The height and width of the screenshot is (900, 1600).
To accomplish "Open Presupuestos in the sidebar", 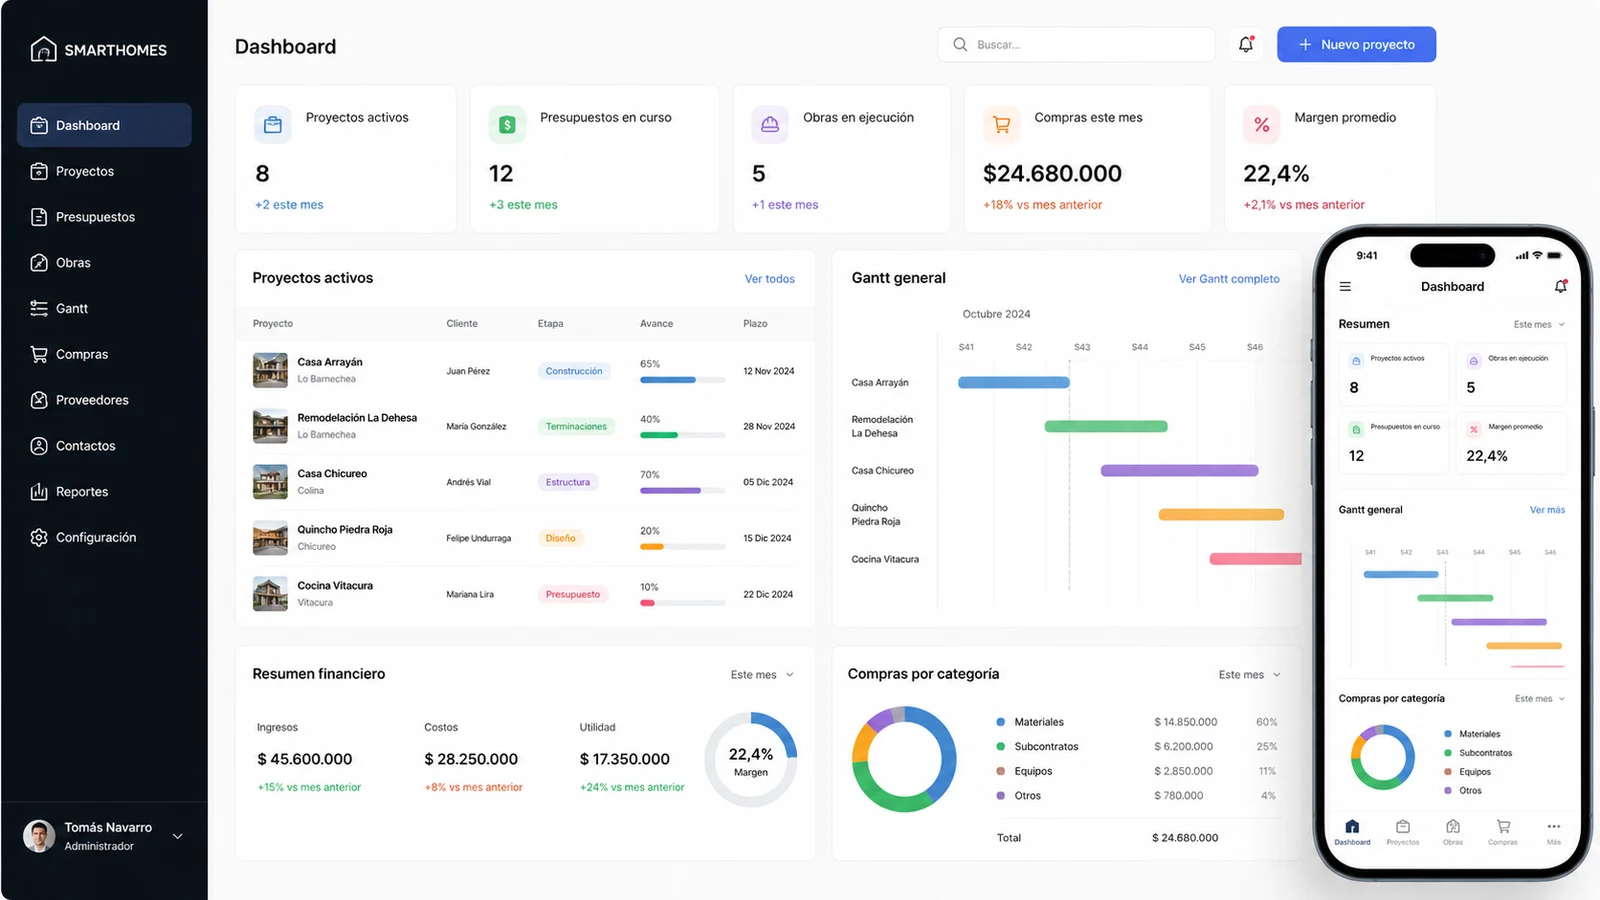I will pyautogui.click(x=104, y=217).
